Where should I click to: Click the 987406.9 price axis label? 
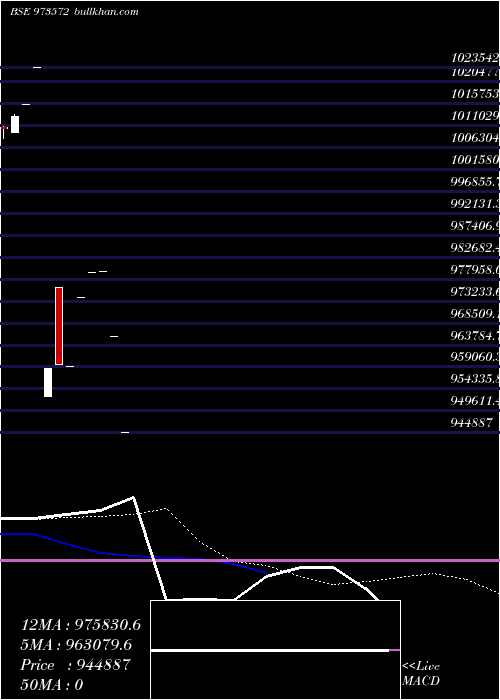[475, 225]
